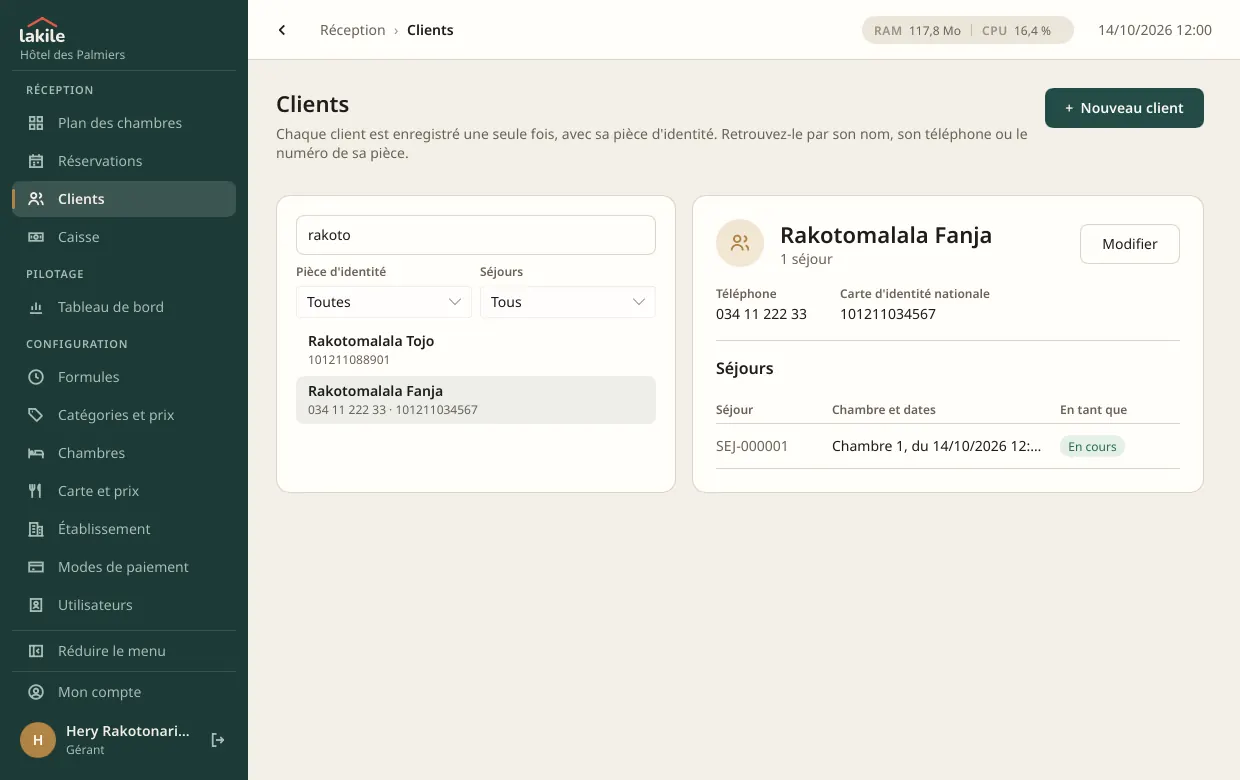The image size is (1240, 780).
Task: Click the date 14/10/2026 12:00 in header
Action: pos(1155,30)
